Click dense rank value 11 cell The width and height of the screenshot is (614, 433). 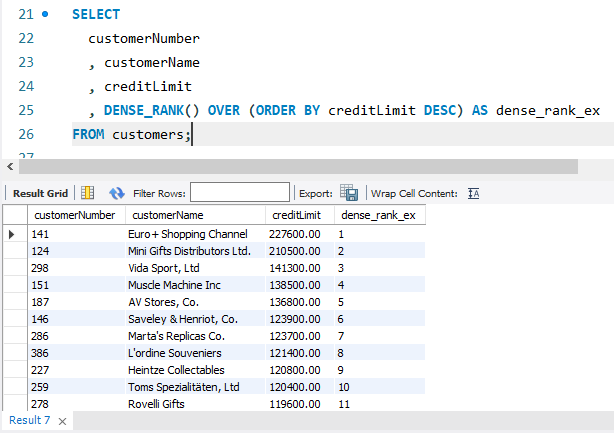click(380, 404)
